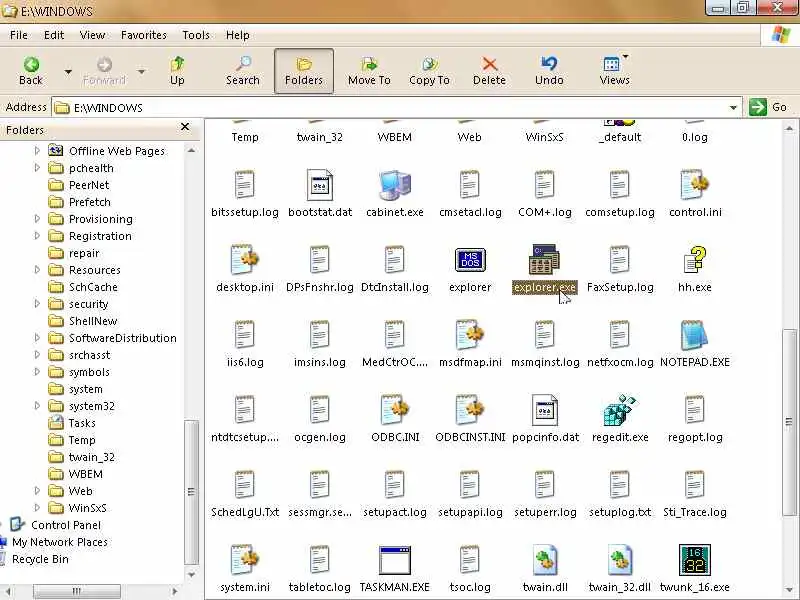Click the Folders pane vertical scrollbar thumb

(x=191, y=492)
